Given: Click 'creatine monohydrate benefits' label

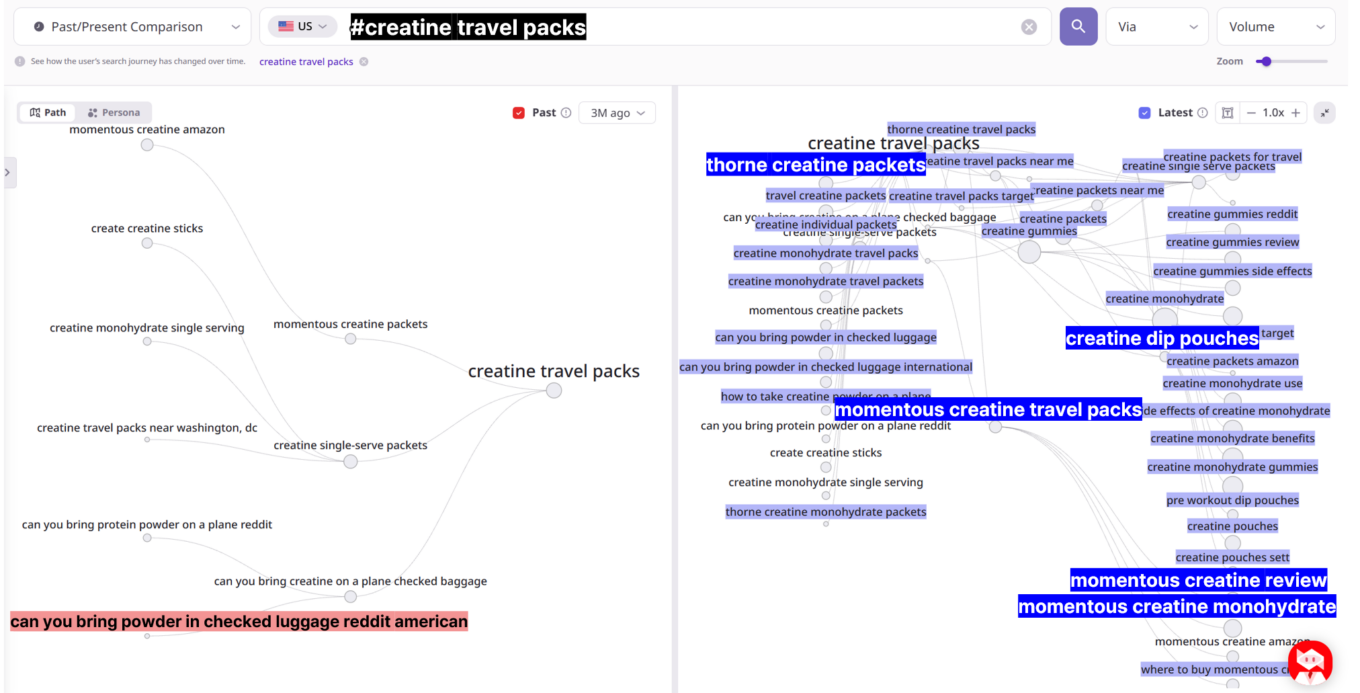Looking at the screenshot, I should [x=1232, y=438].
